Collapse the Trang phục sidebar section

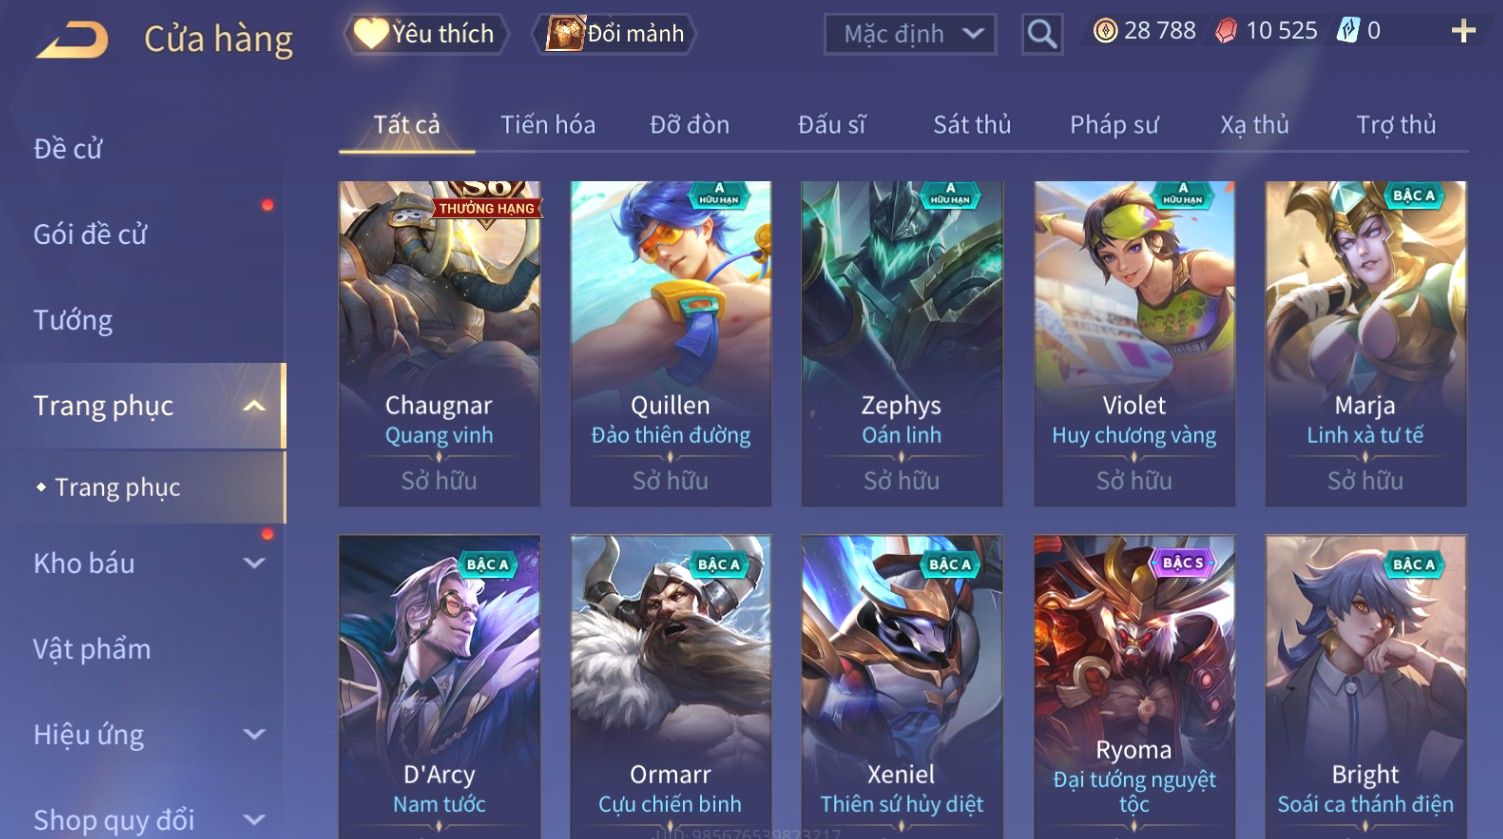pyautogui.click(x=254, y=406)
